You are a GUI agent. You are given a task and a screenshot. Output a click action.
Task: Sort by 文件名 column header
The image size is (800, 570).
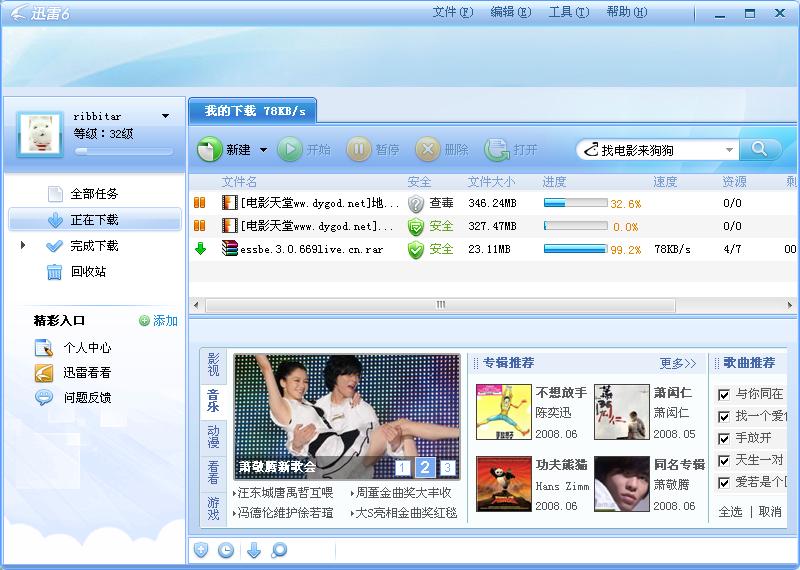(x=239, y=182)
